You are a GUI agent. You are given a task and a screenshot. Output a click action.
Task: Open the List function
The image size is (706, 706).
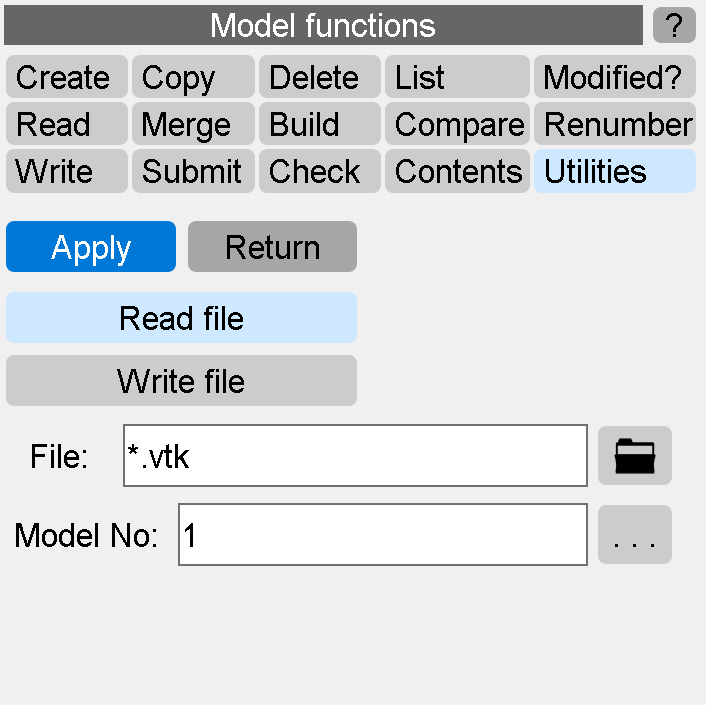tap(456, 78)
